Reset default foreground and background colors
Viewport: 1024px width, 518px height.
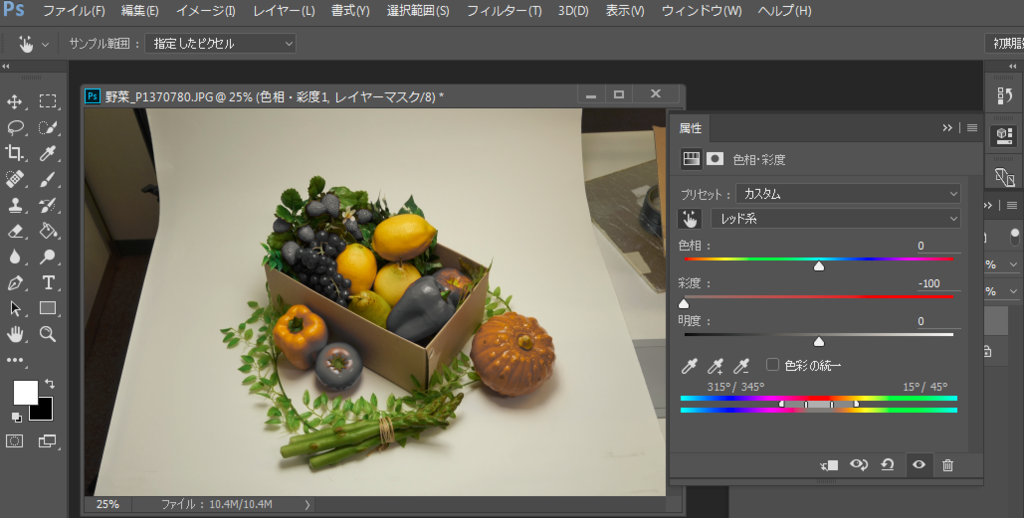click(x=17, y=417)
